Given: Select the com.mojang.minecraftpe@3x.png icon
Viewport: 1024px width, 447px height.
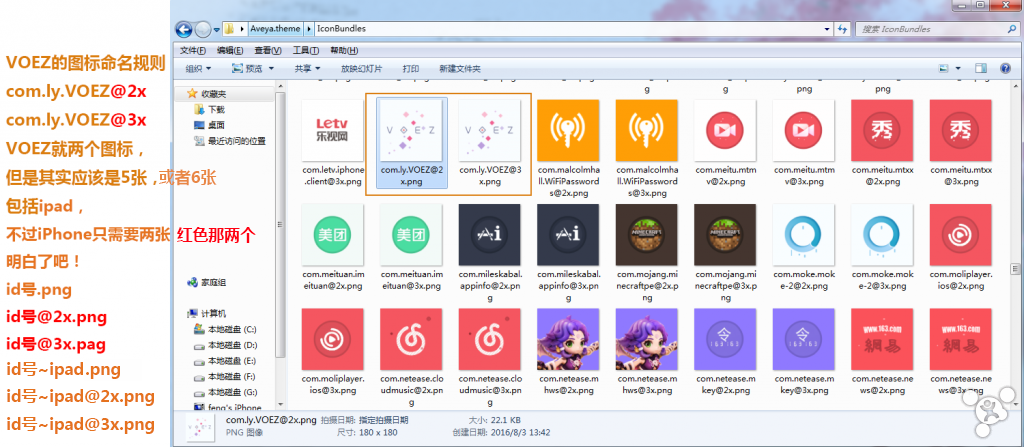Looking at the screenshot, I should 725,235.
